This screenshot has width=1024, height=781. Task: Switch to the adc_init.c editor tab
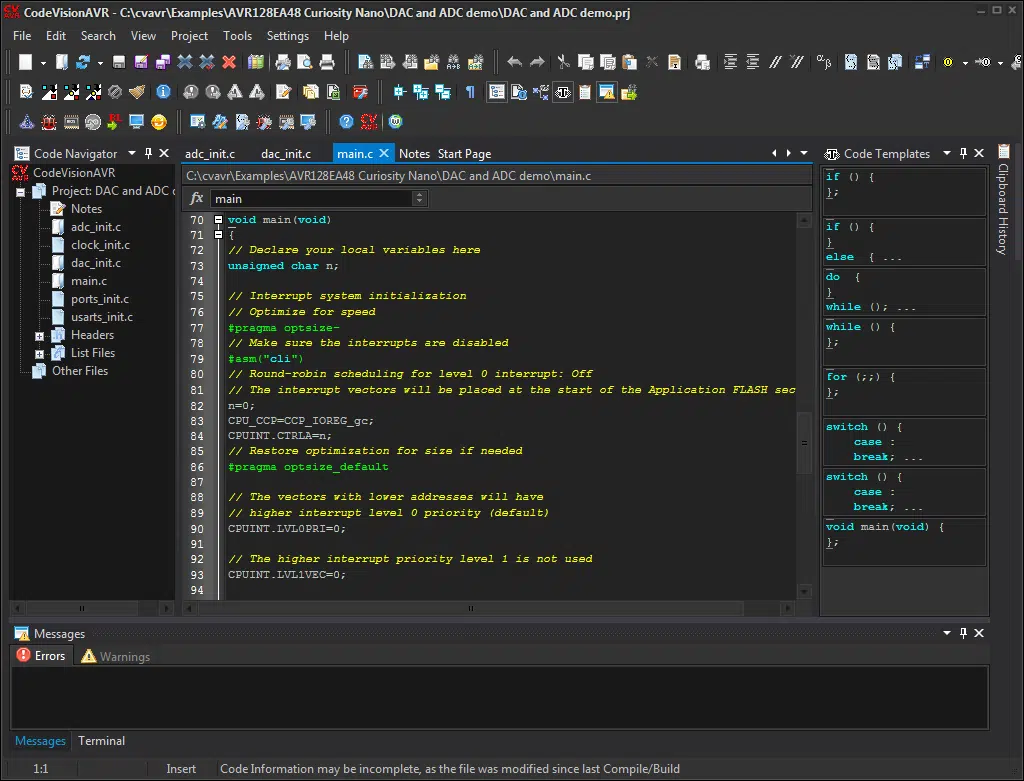click(x=210, y=153)
